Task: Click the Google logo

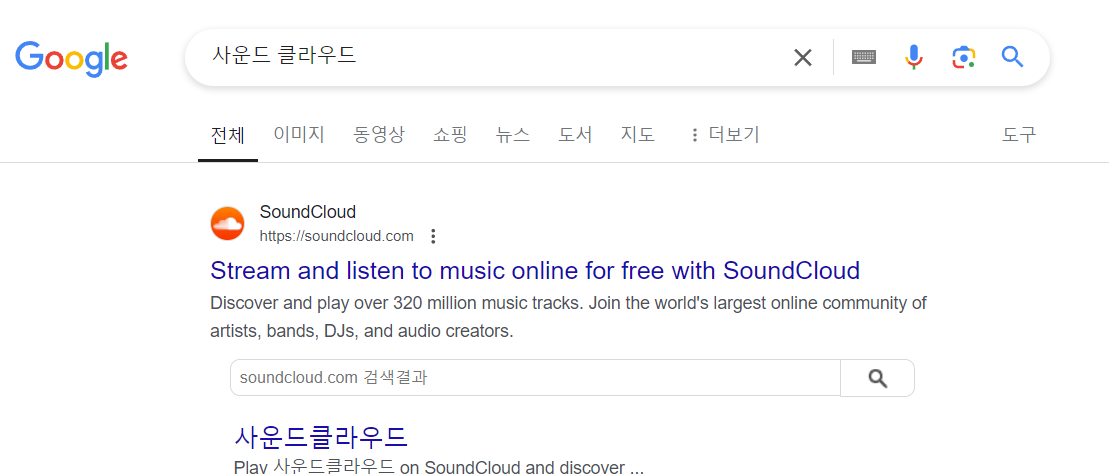Action: pos(71,59)
